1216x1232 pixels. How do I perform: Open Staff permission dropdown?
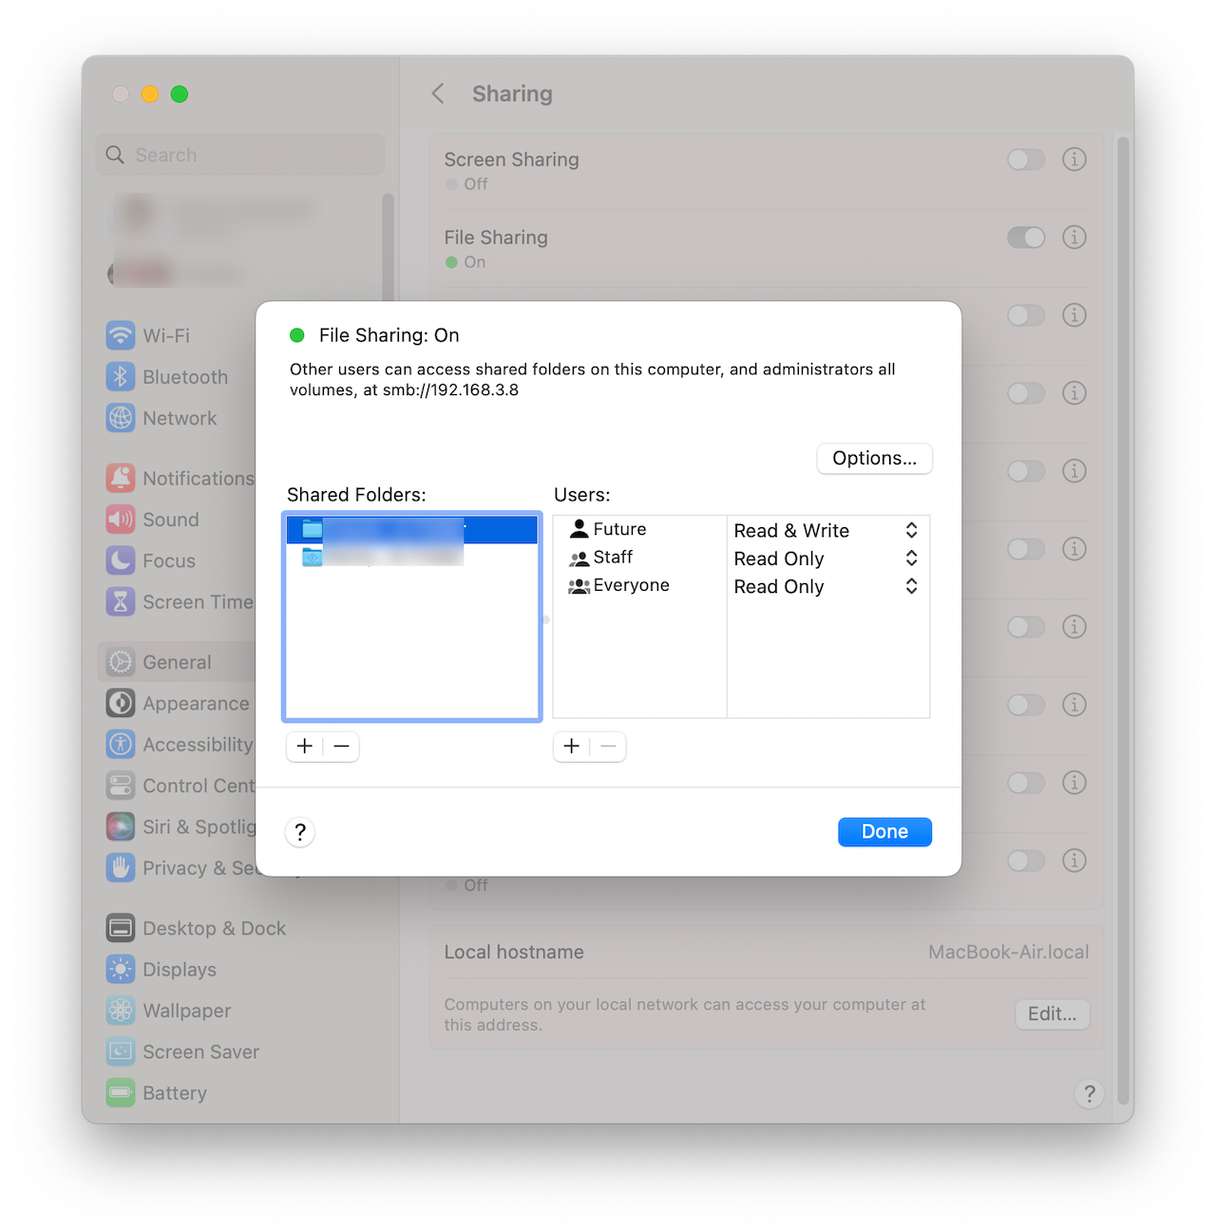tap(825, 558)
